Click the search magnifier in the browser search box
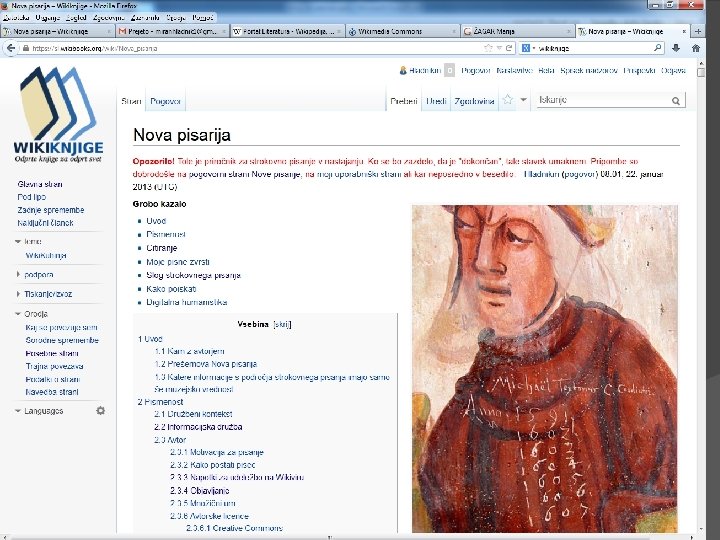The width and height of the screenshot is (720, 540). coord(658,47)
